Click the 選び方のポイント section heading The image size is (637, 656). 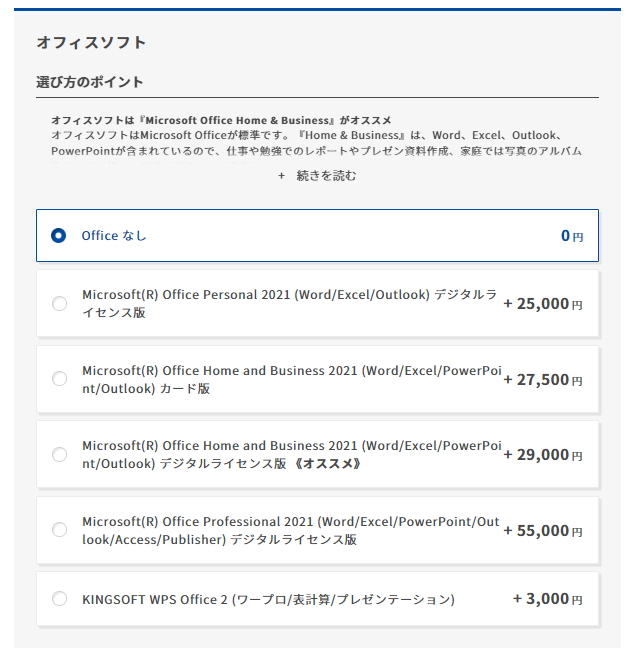pos(90,82)
